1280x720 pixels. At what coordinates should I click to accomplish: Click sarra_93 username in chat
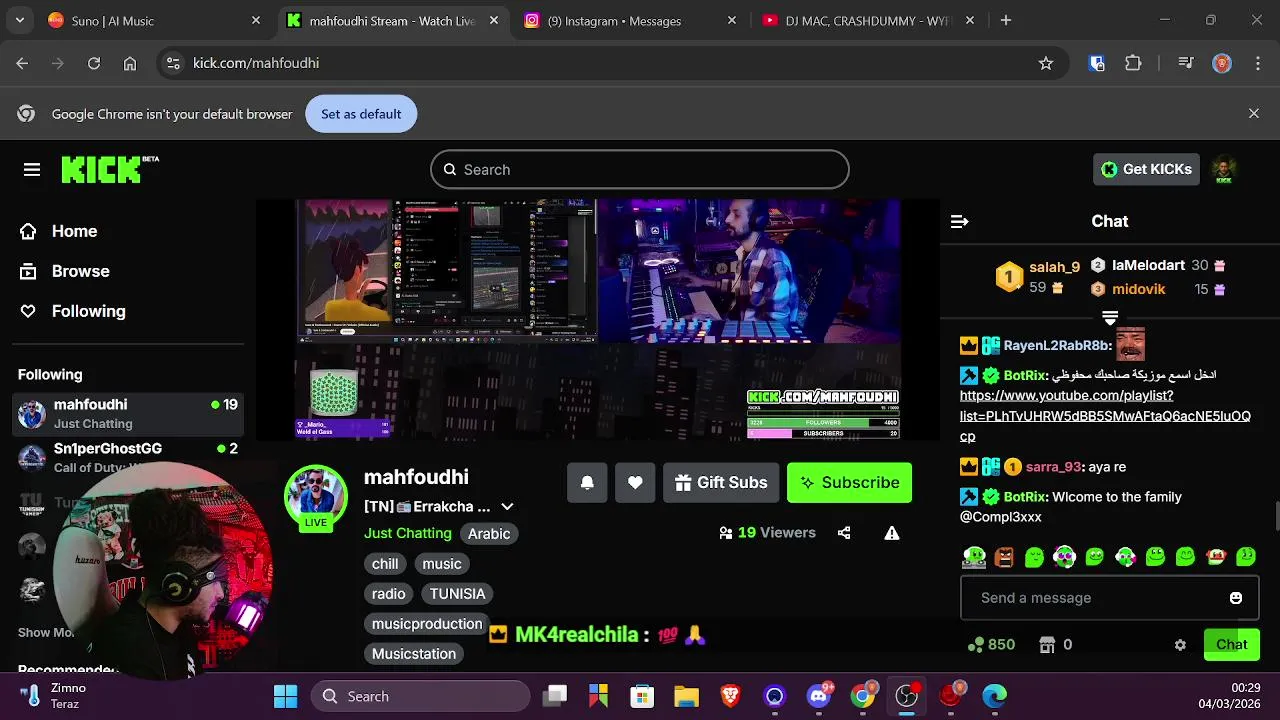[x=1054, y=467]
